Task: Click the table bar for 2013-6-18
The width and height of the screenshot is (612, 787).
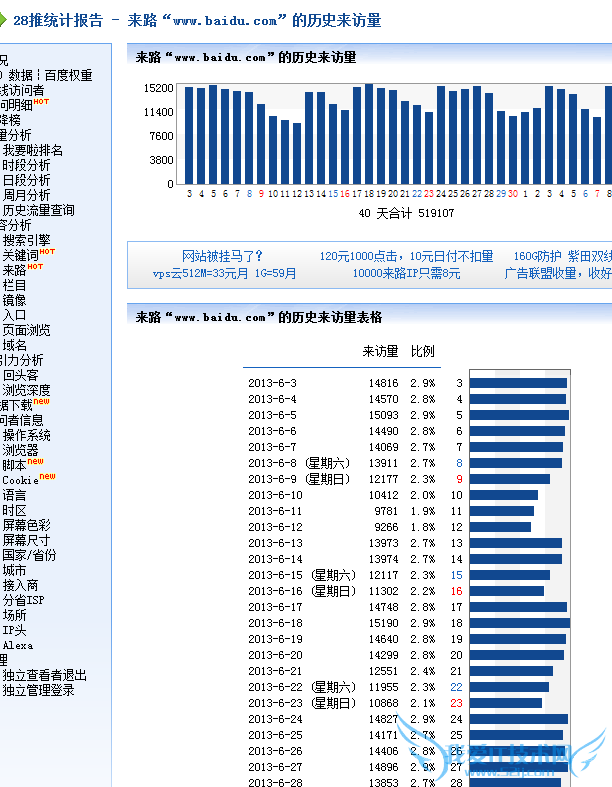Action: click(519, 623)
